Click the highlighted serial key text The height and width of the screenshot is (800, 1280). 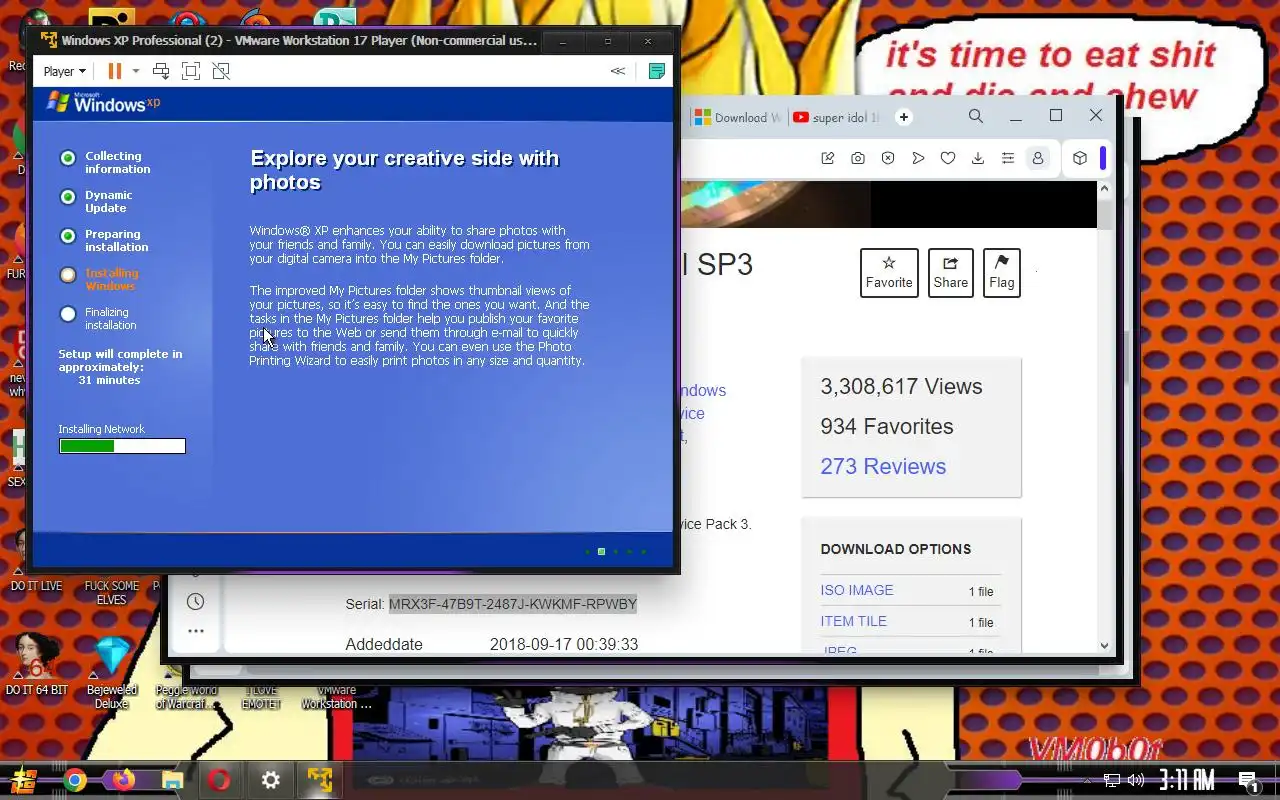coord(513,604)
